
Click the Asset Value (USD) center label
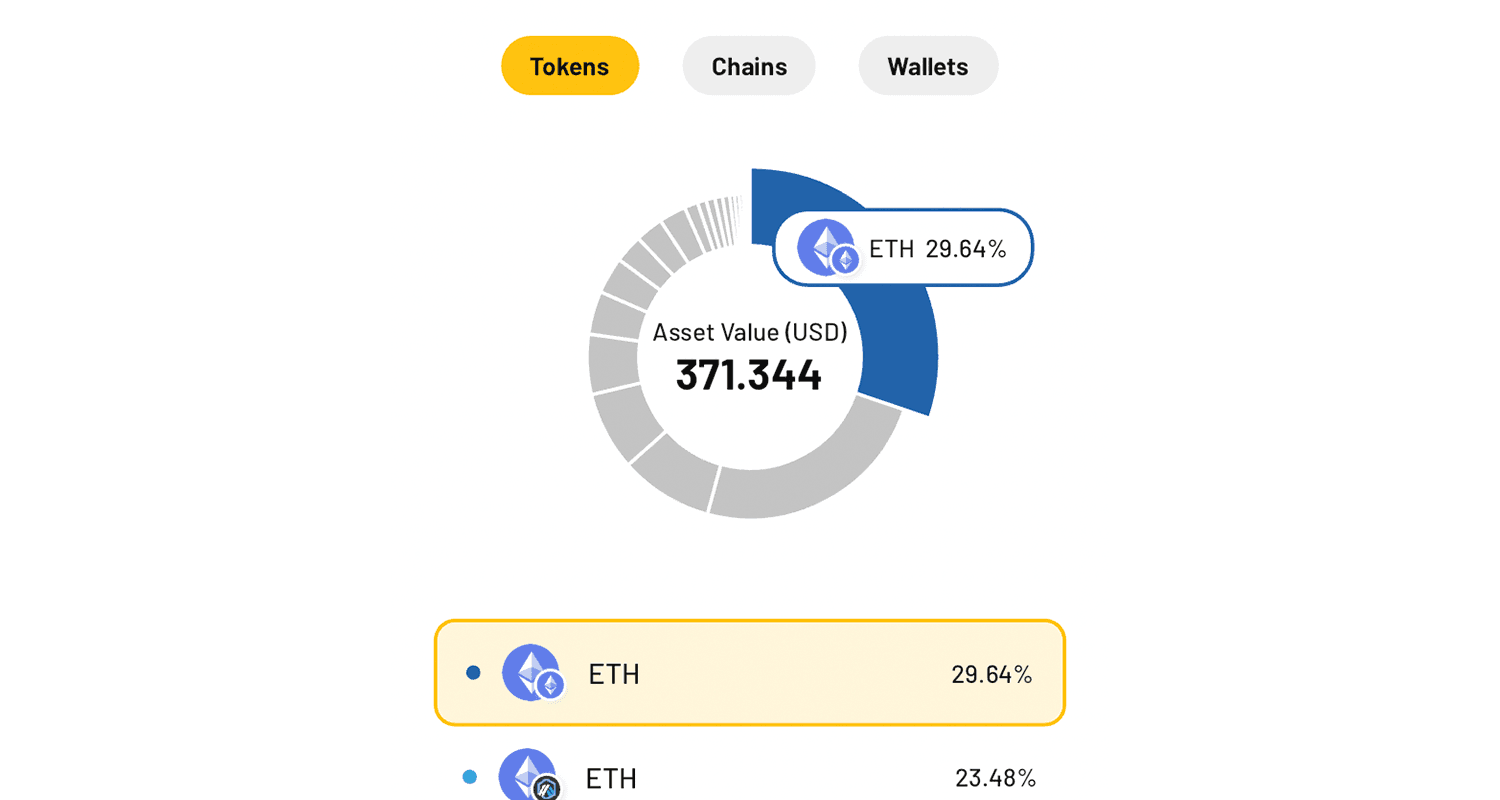coord(750,332)
